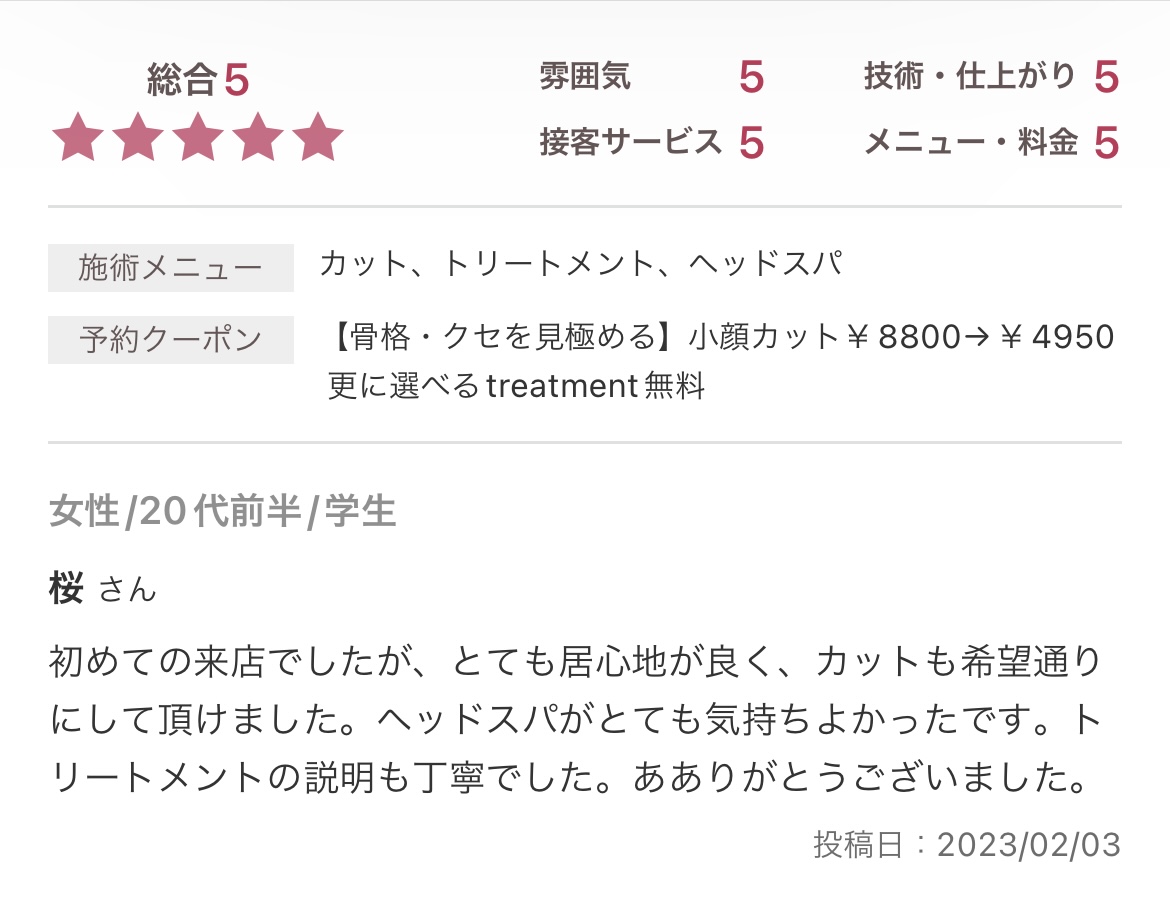Select the third (middle) rating star
This screenshot has width=1170, height=905.
point(197,138)
